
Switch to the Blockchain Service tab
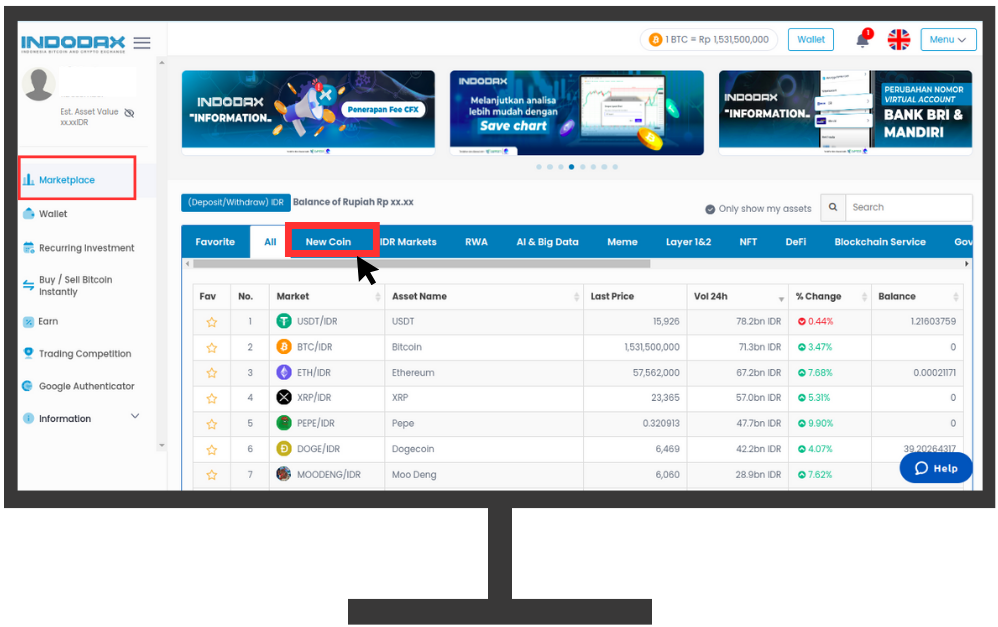(x=880, y=242)
